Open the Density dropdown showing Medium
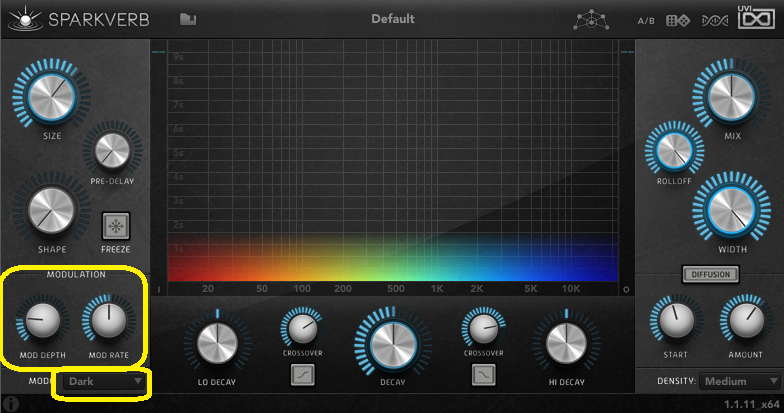This screenshot has width=784, height=413. 741,381
